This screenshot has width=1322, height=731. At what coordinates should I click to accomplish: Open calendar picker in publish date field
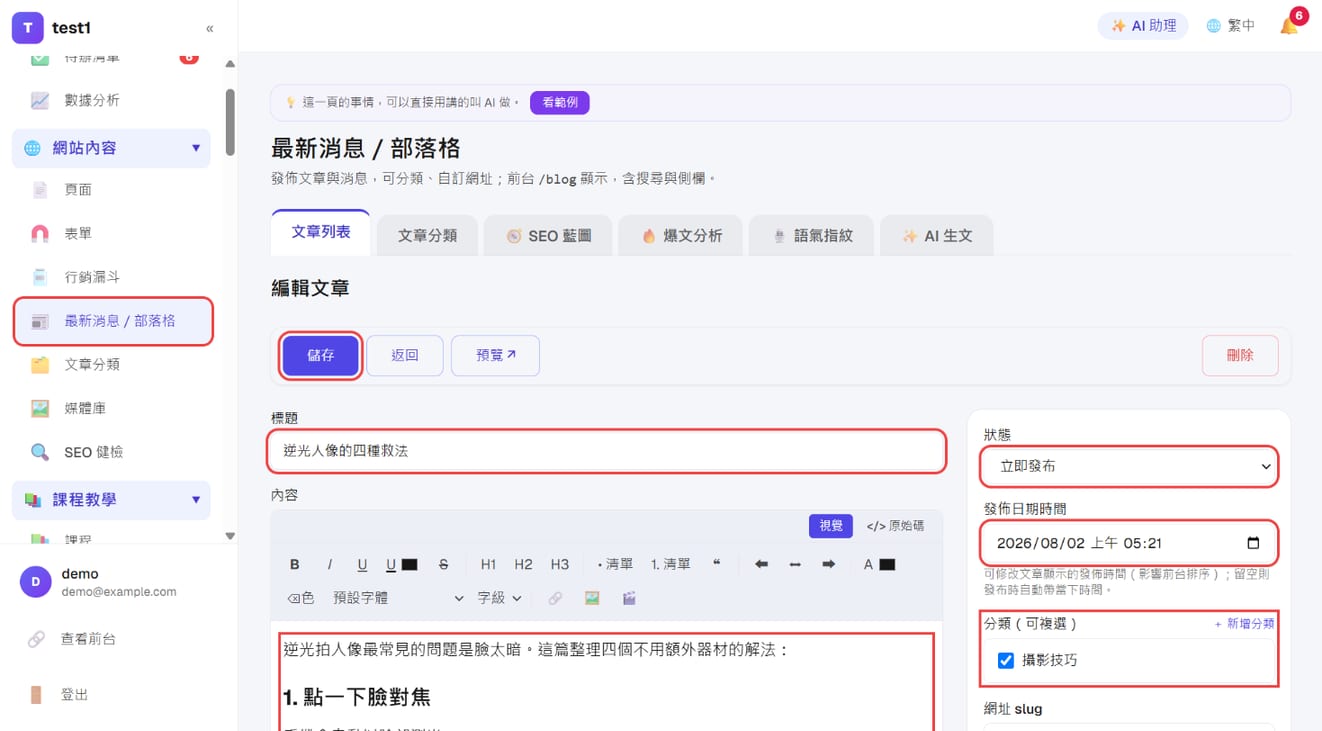[x=1253, y=543]
